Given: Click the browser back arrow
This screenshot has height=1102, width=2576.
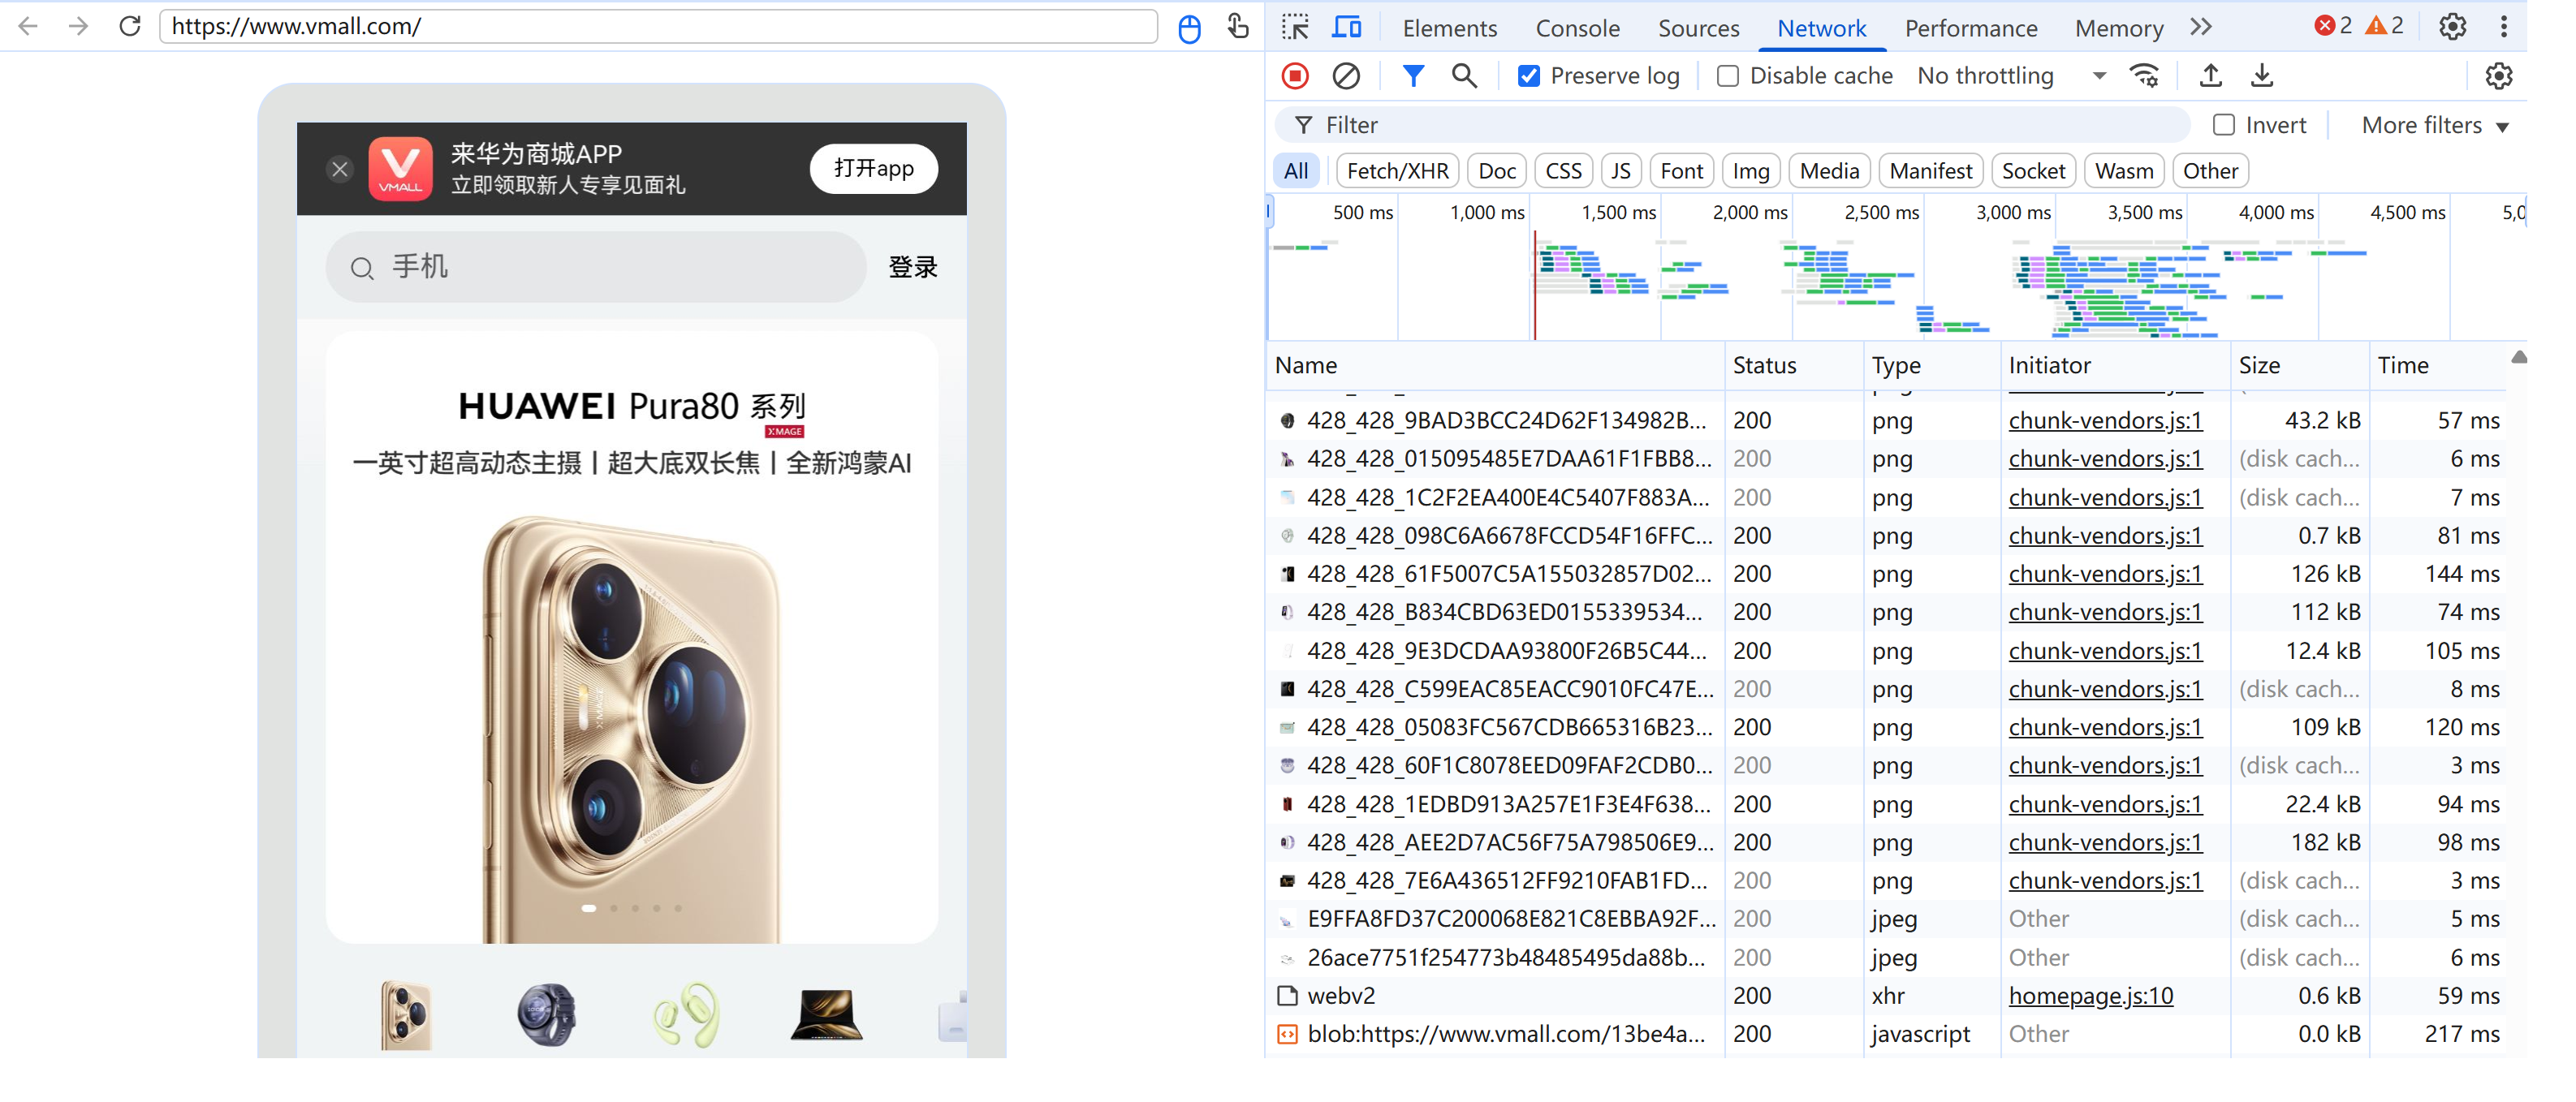Looking at the screenshot, I should pos(28,26).
